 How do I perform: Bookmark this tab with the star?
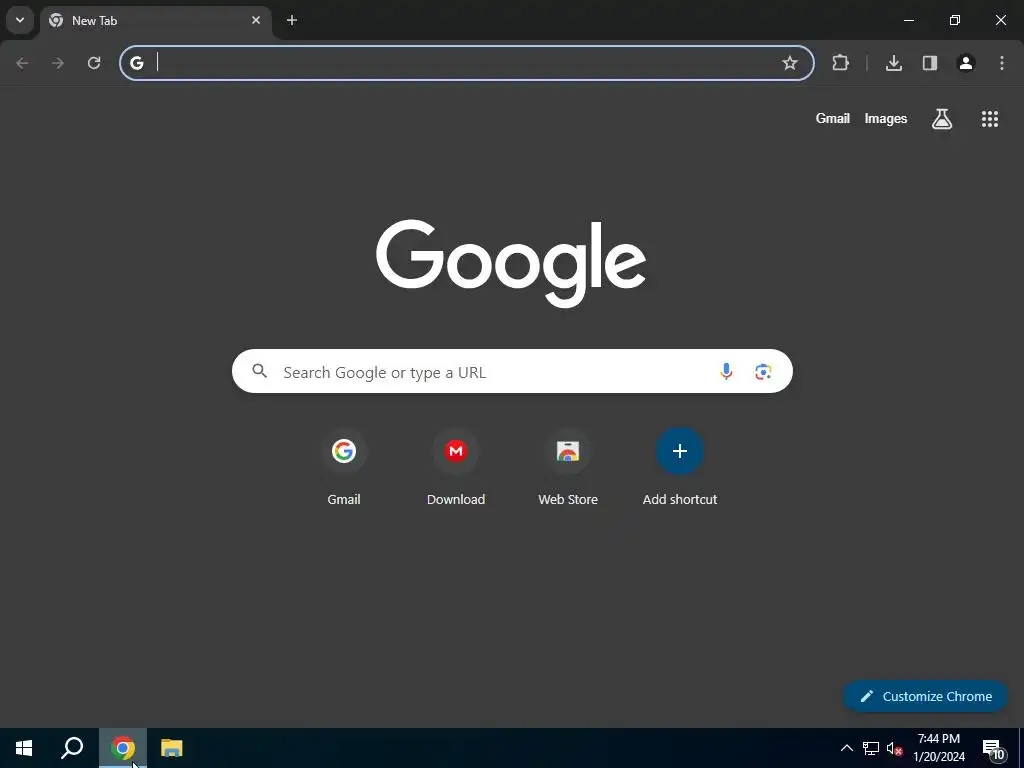click(x=790, y=63)
